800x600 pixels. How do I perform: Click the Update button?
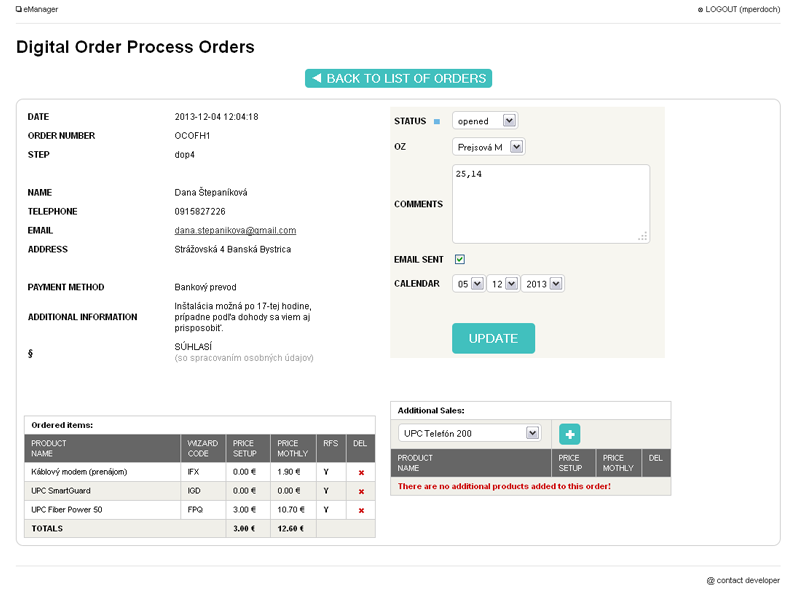pyautogui.click(x=493, y=338)
